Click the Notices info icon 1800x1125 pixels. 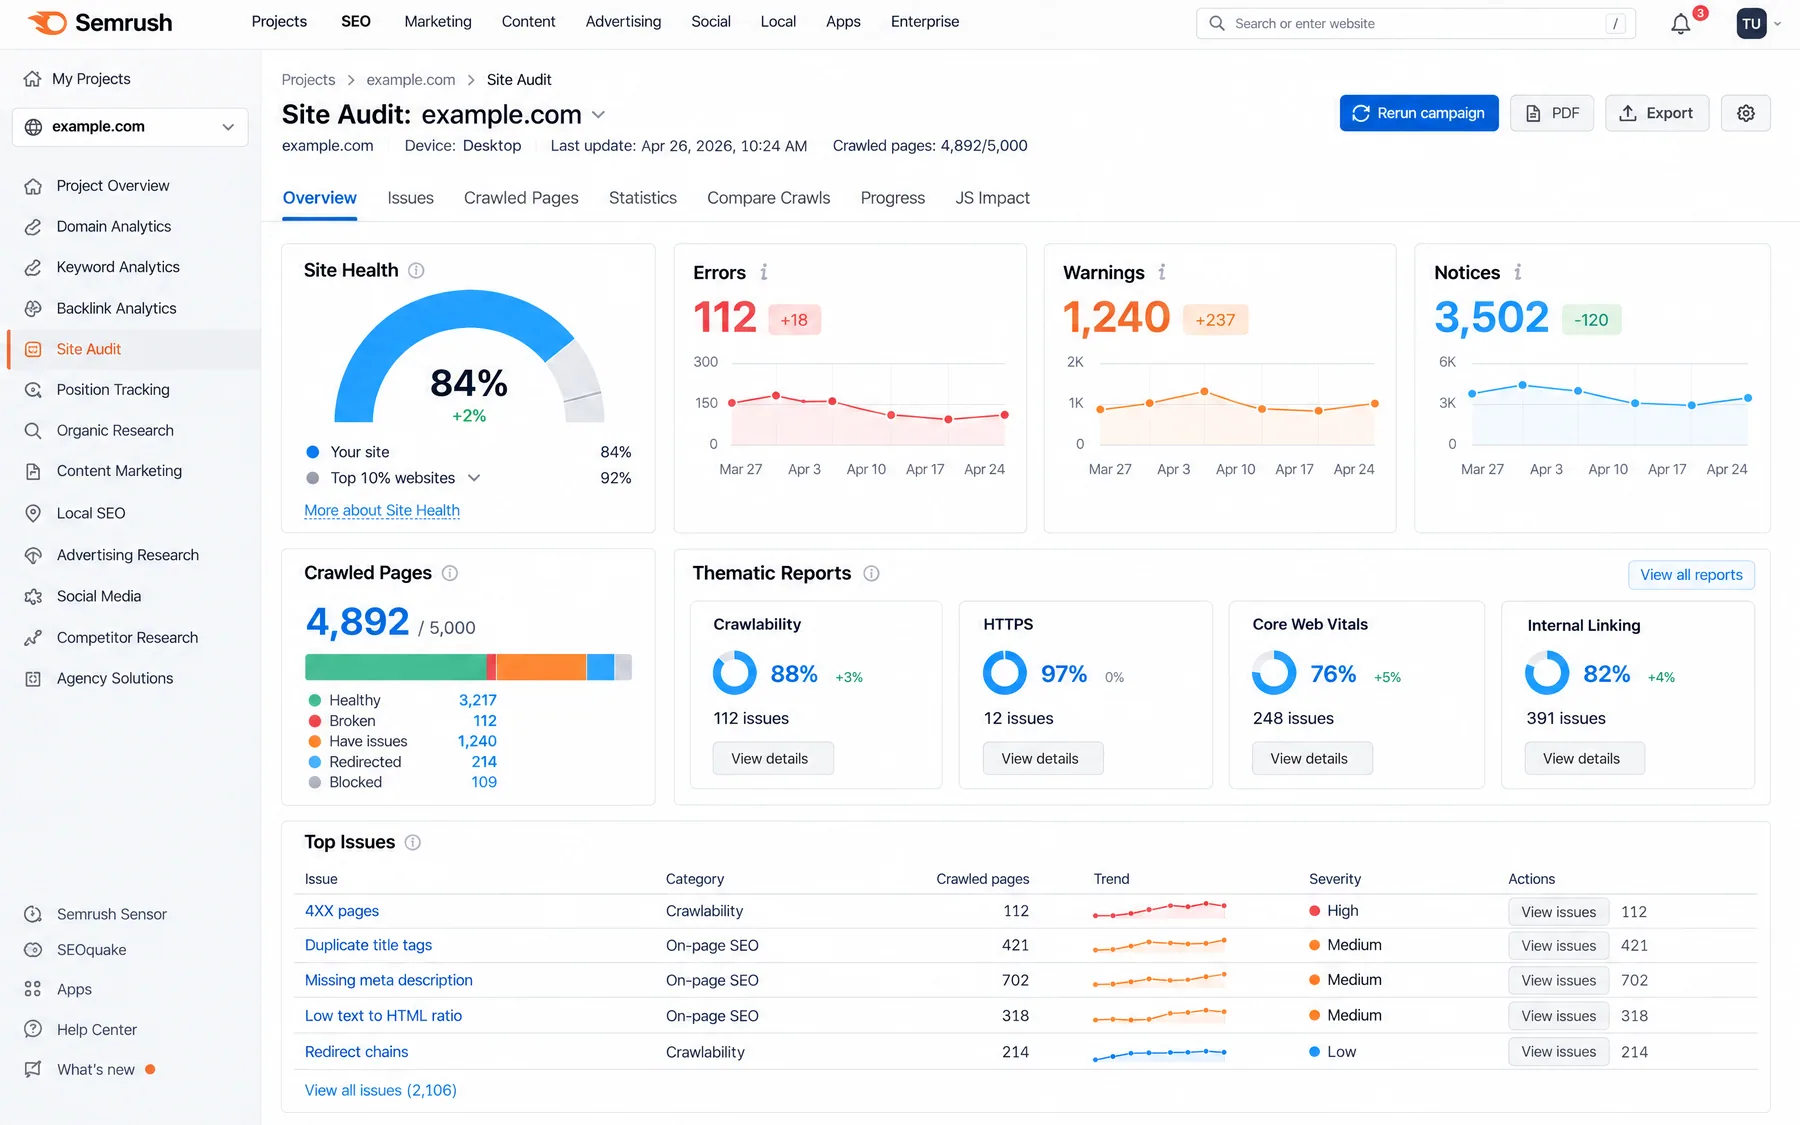(x=1518, y=272)
